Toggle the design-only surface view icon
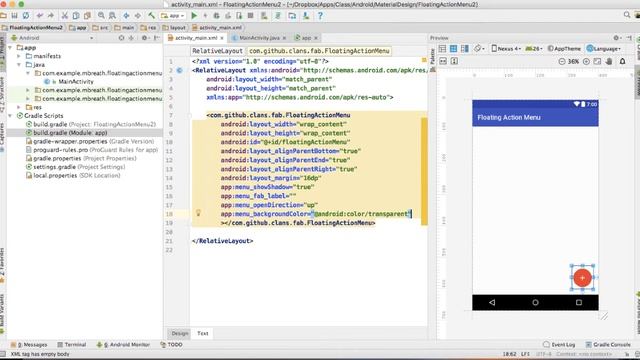640x360 pixels. (x=442, y=49)
